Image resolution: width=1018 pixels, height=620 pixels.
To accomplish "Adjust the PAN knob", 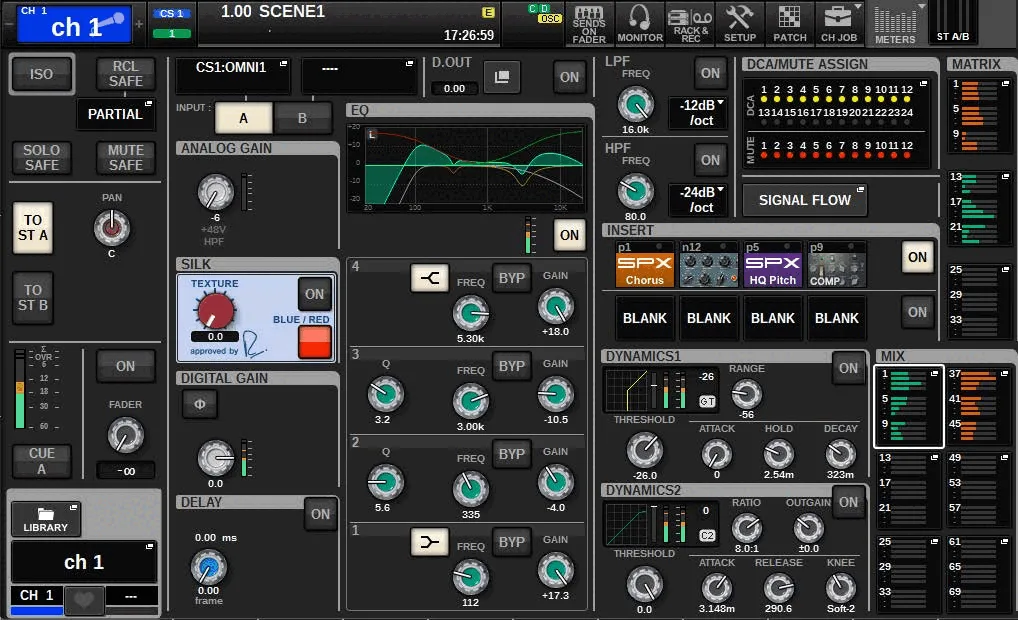I will [112, 228].
